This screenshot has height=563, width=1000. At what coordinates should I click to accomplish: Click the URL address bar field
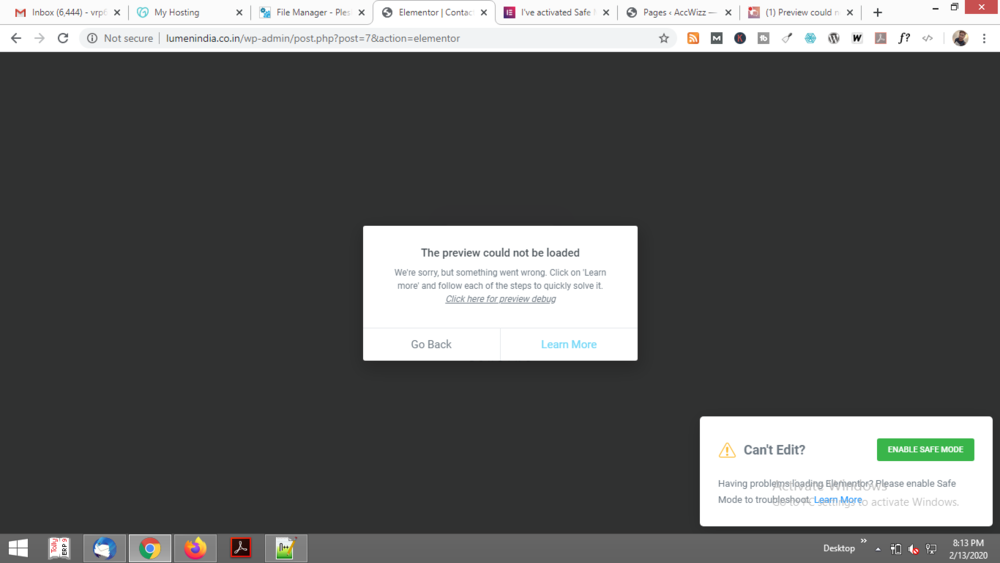coord(408,38)
